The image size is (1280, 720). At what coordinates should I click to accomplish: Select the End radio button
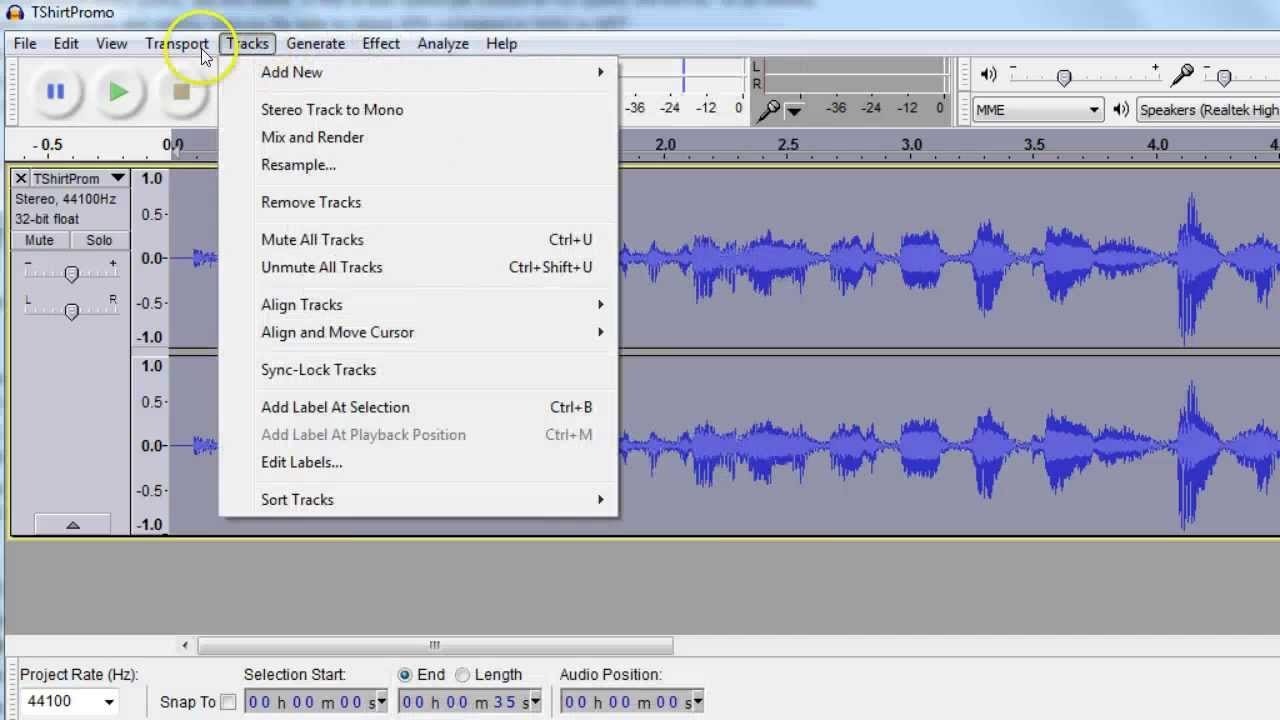pos(404,675)
